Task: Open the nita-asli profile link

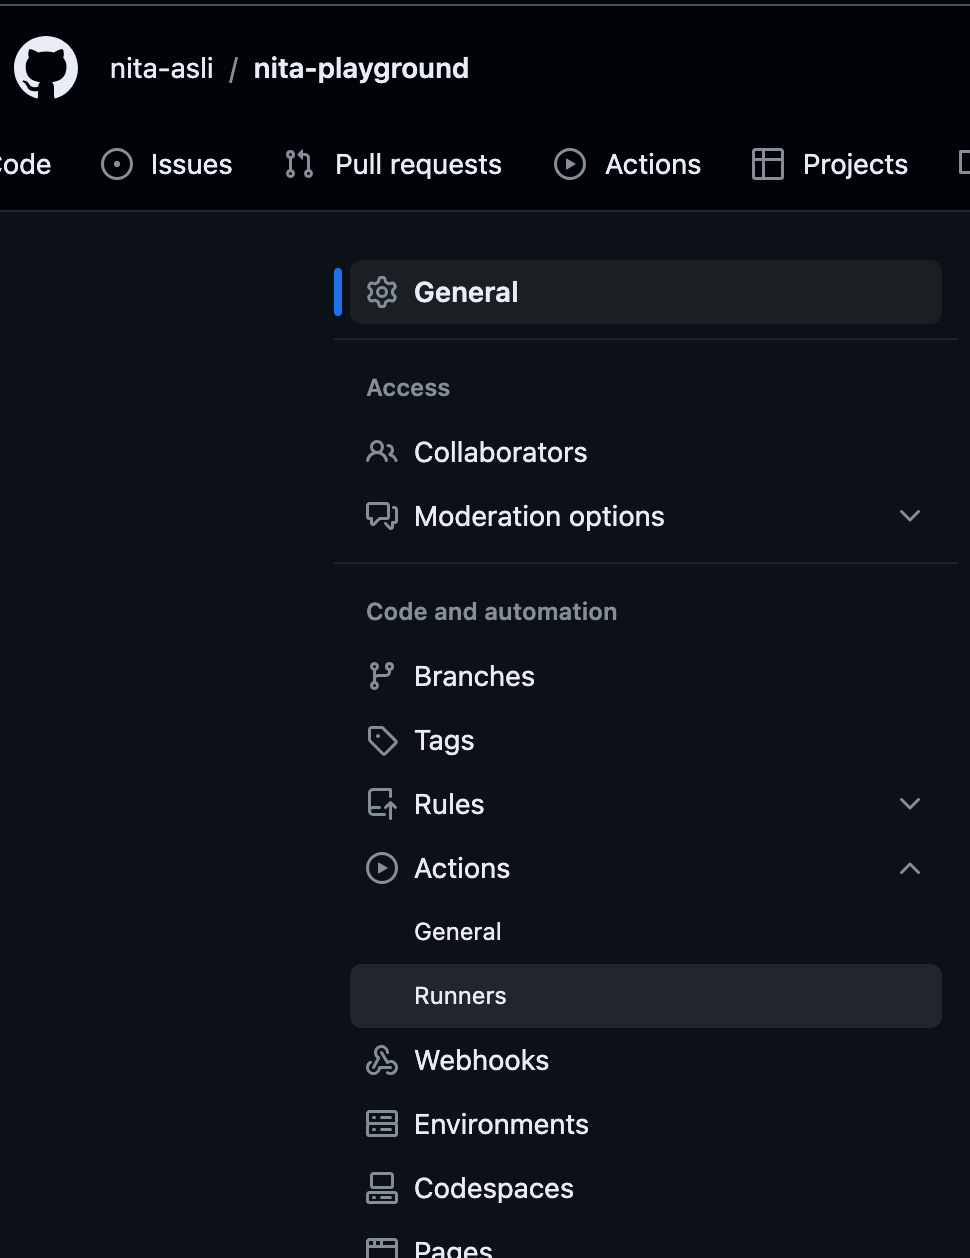Action: click(161, 68)
